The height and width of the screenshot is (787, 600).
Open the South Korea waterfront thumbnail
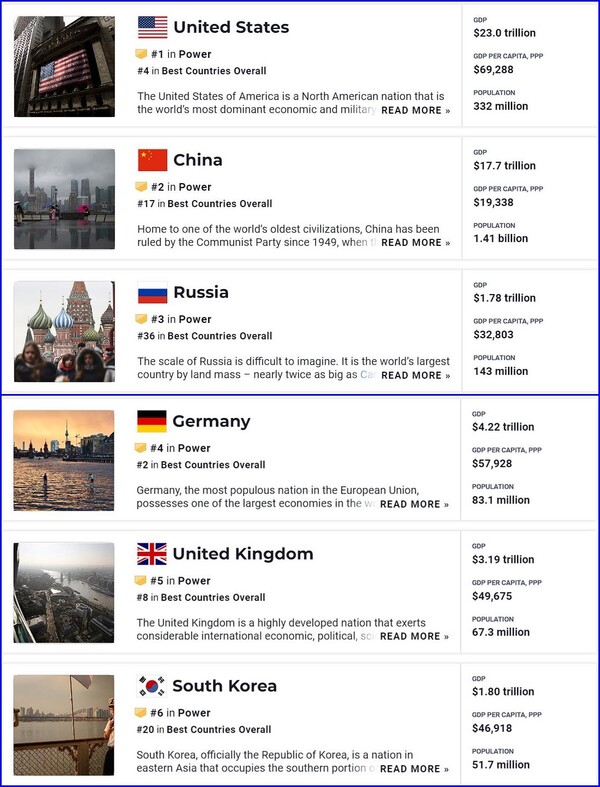point(64,725)
